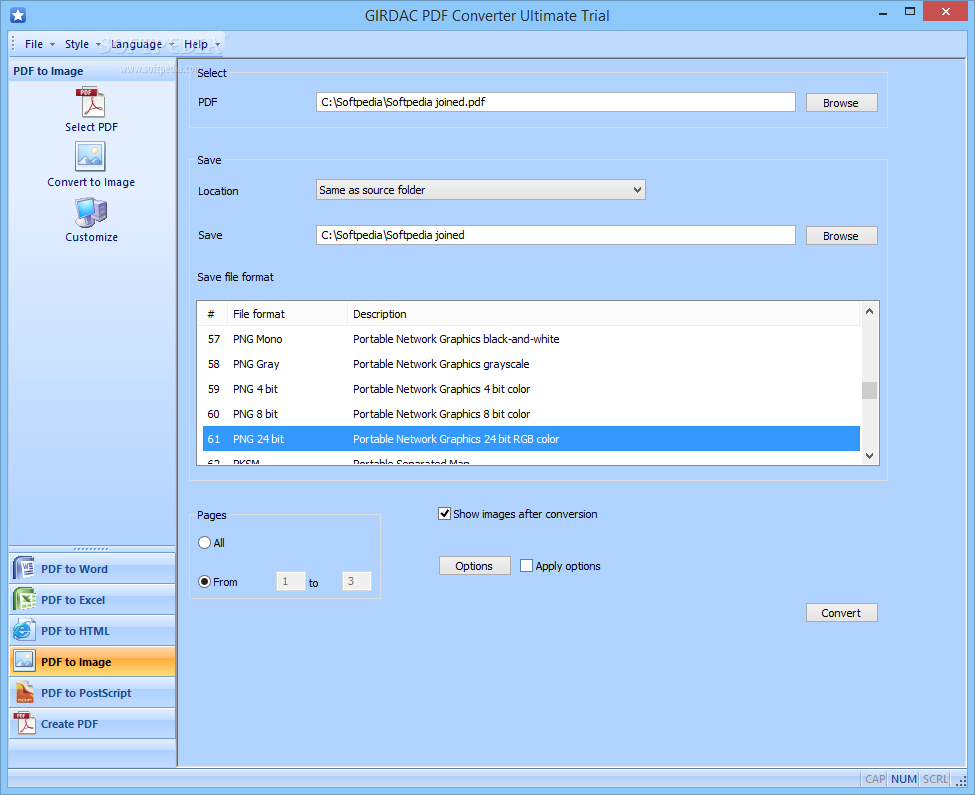Click the SCRL status bar indicator
Image resolution: width=975 pixels, height=795 pixels.
coord(935,779)
